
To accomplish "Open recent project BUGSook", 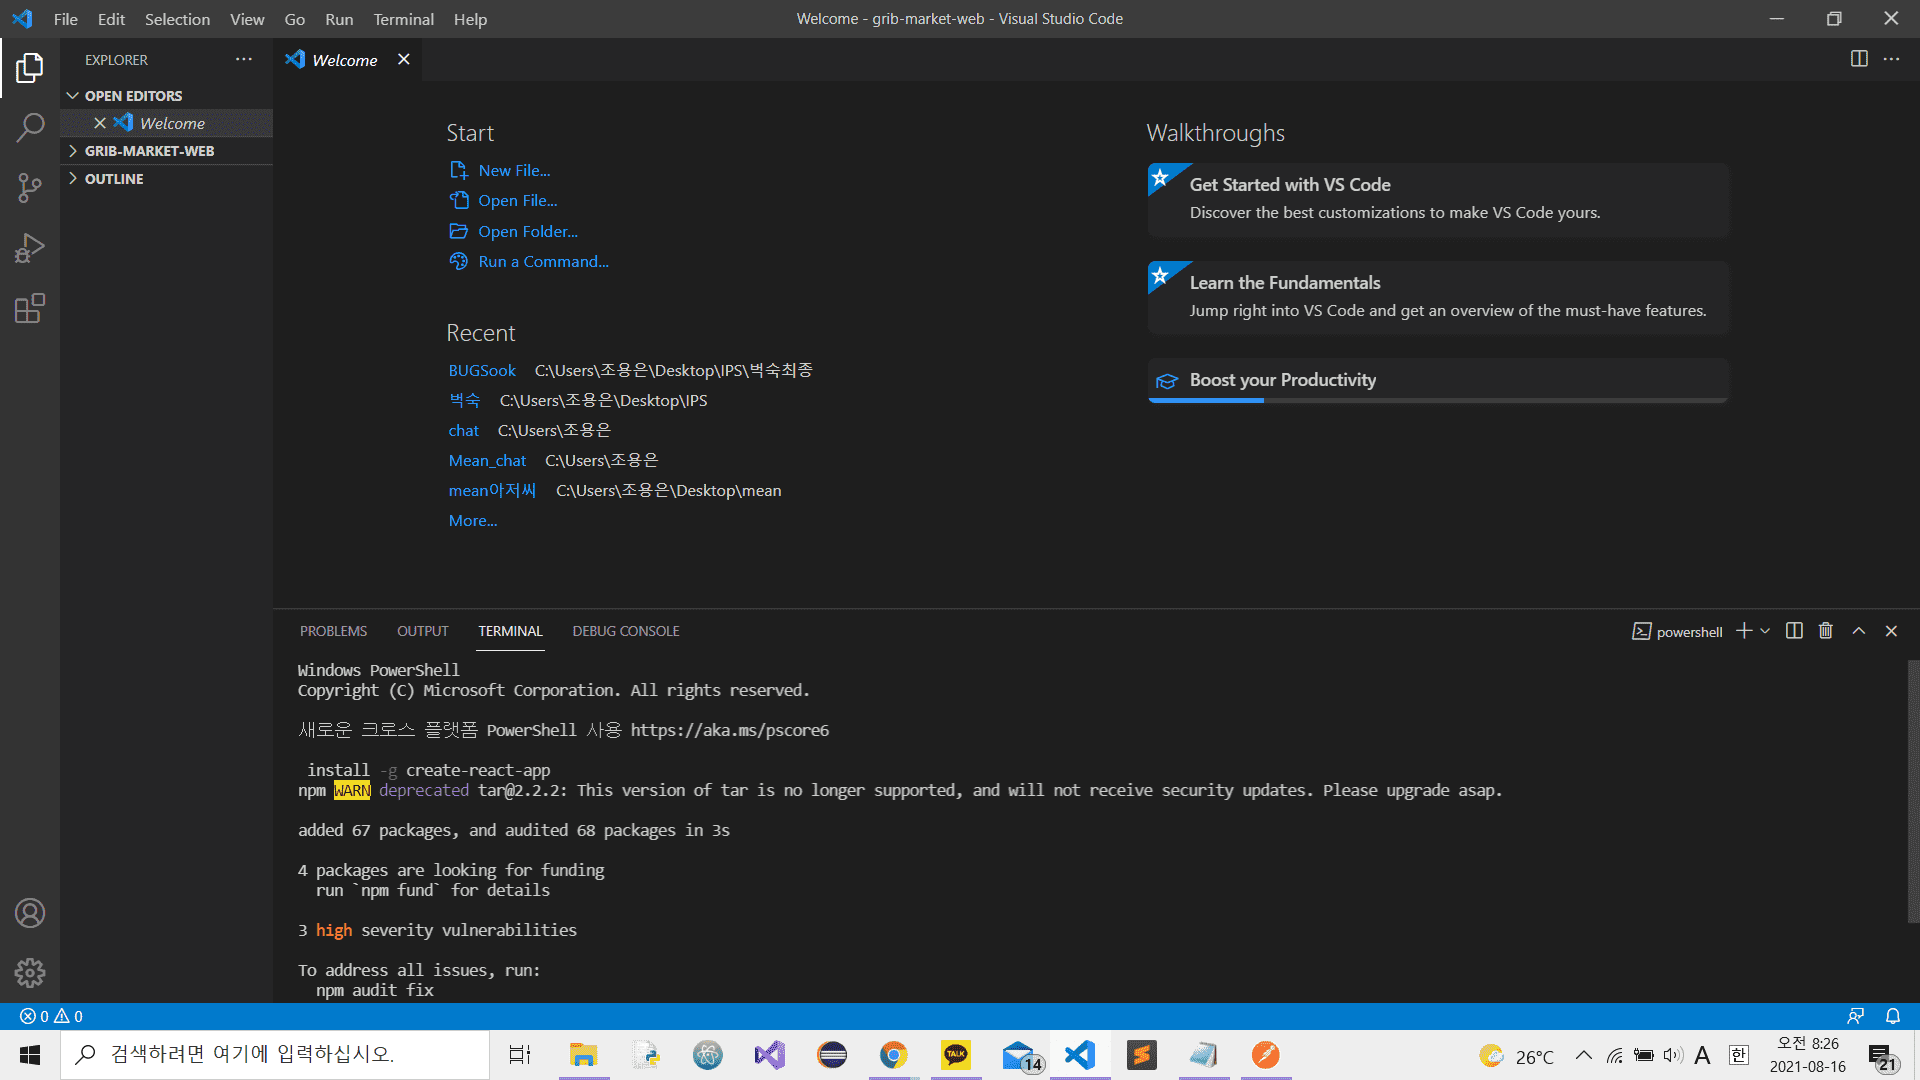I will (482, 370).
